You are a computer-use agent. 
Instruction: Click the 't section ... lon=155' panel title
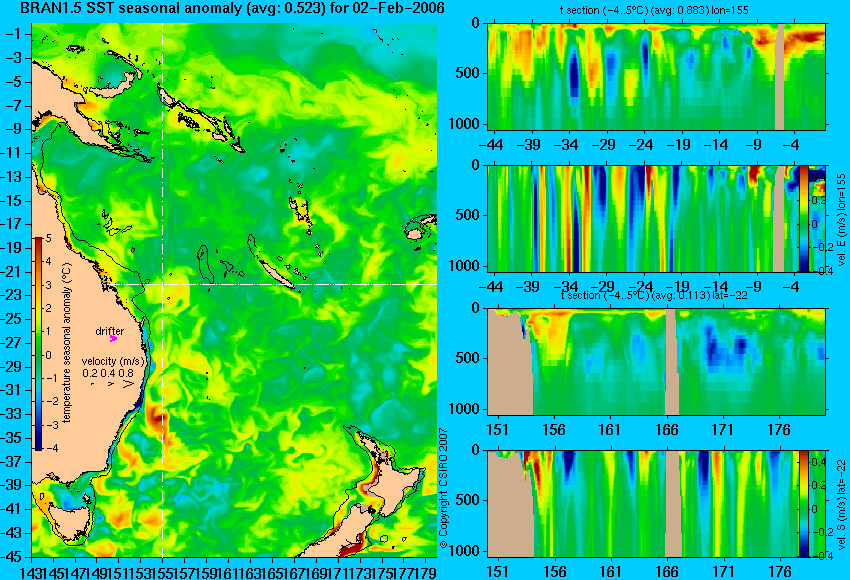(654, 10)
